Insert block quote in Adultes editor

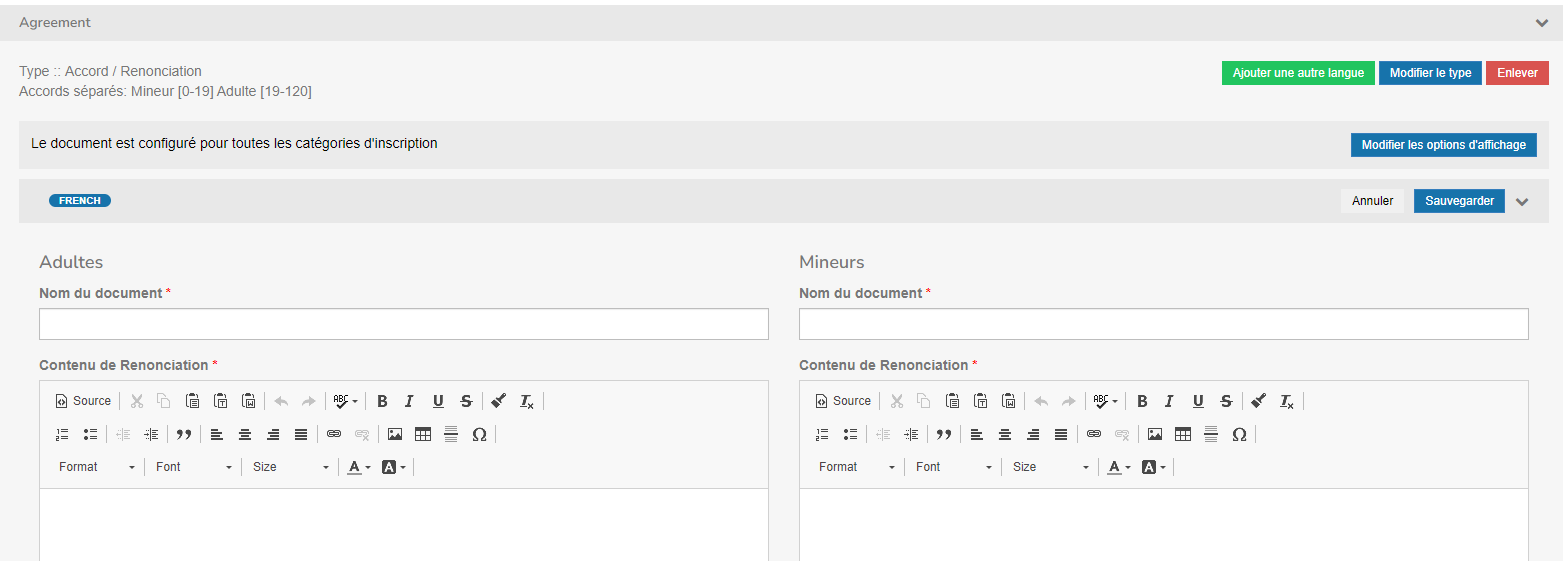coord(183,434)
